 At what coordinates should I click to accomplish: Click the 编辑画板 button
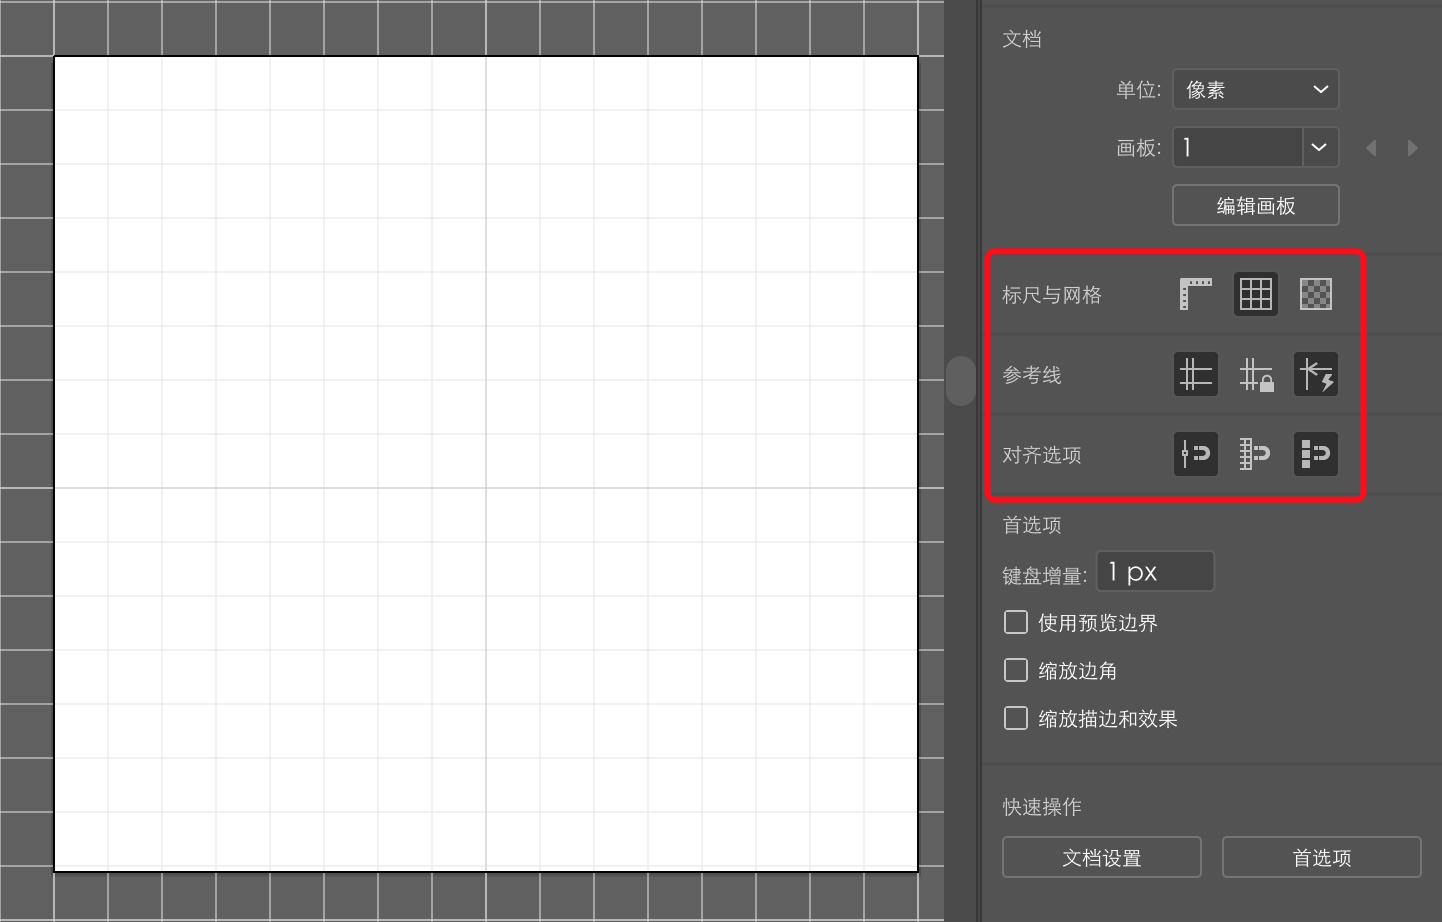(1255, 205)
